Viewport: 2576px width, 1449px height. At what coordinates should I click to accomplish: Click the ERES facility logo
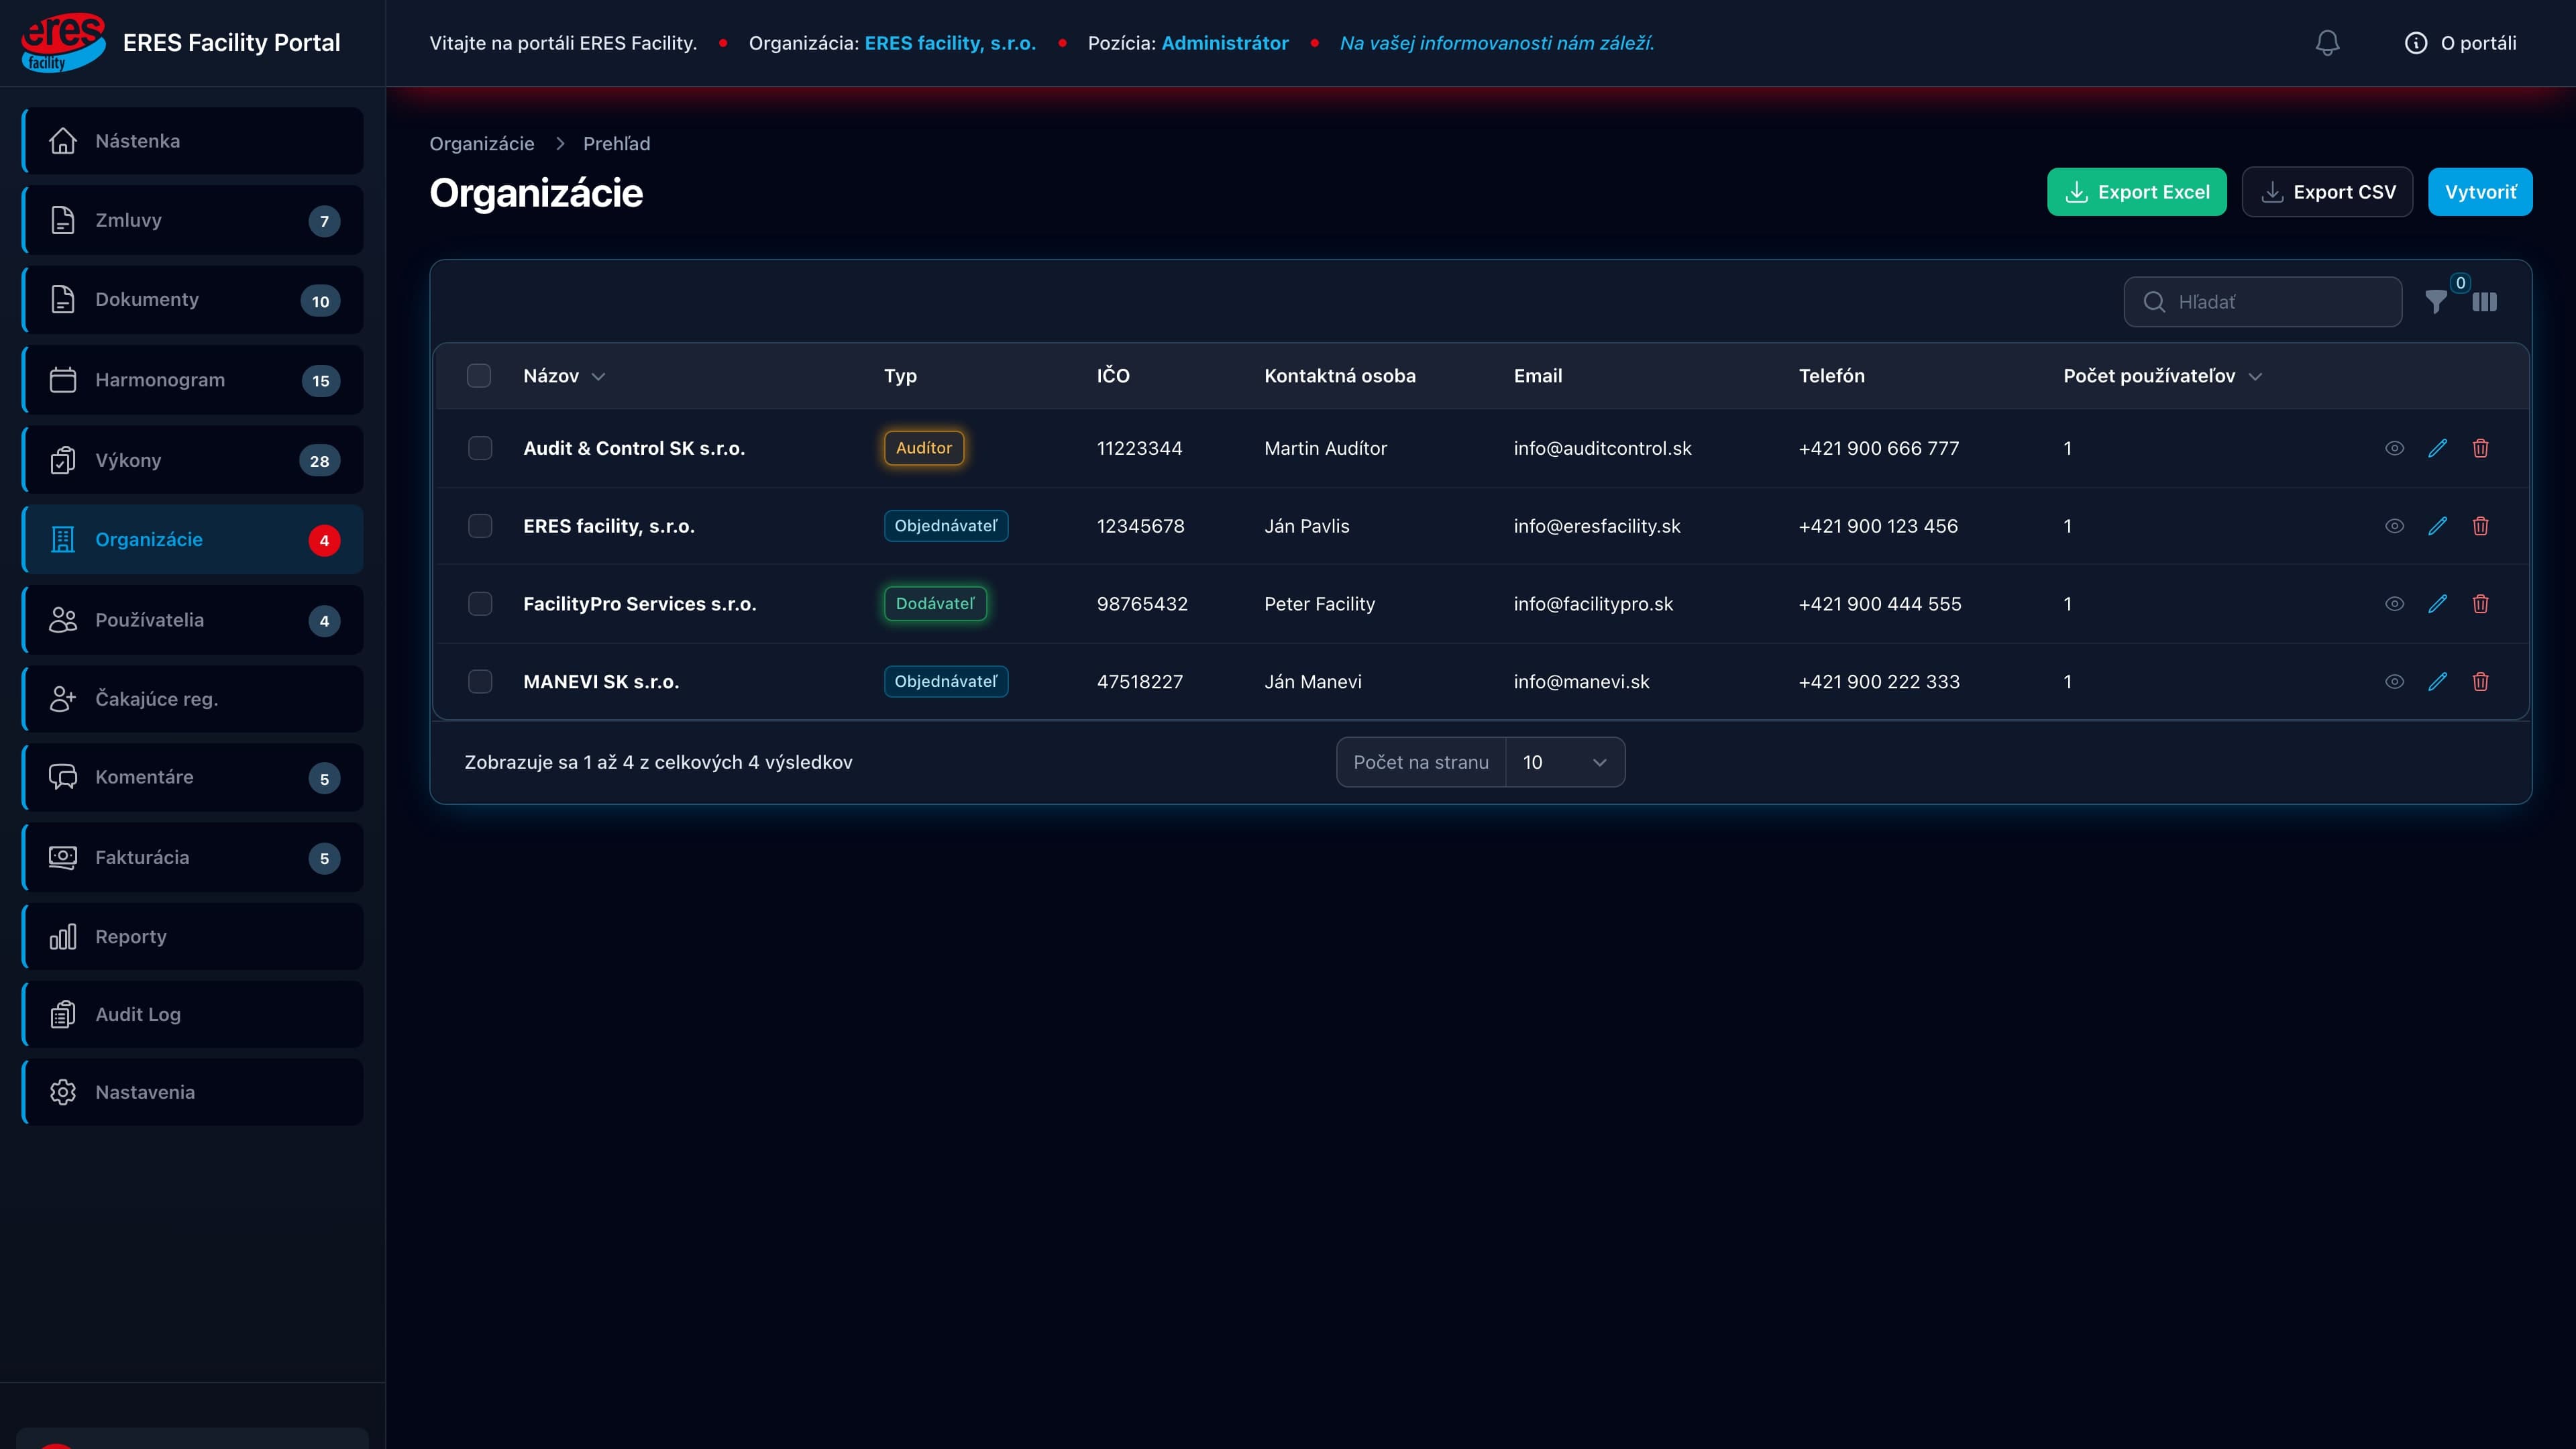tap(63, 43)
